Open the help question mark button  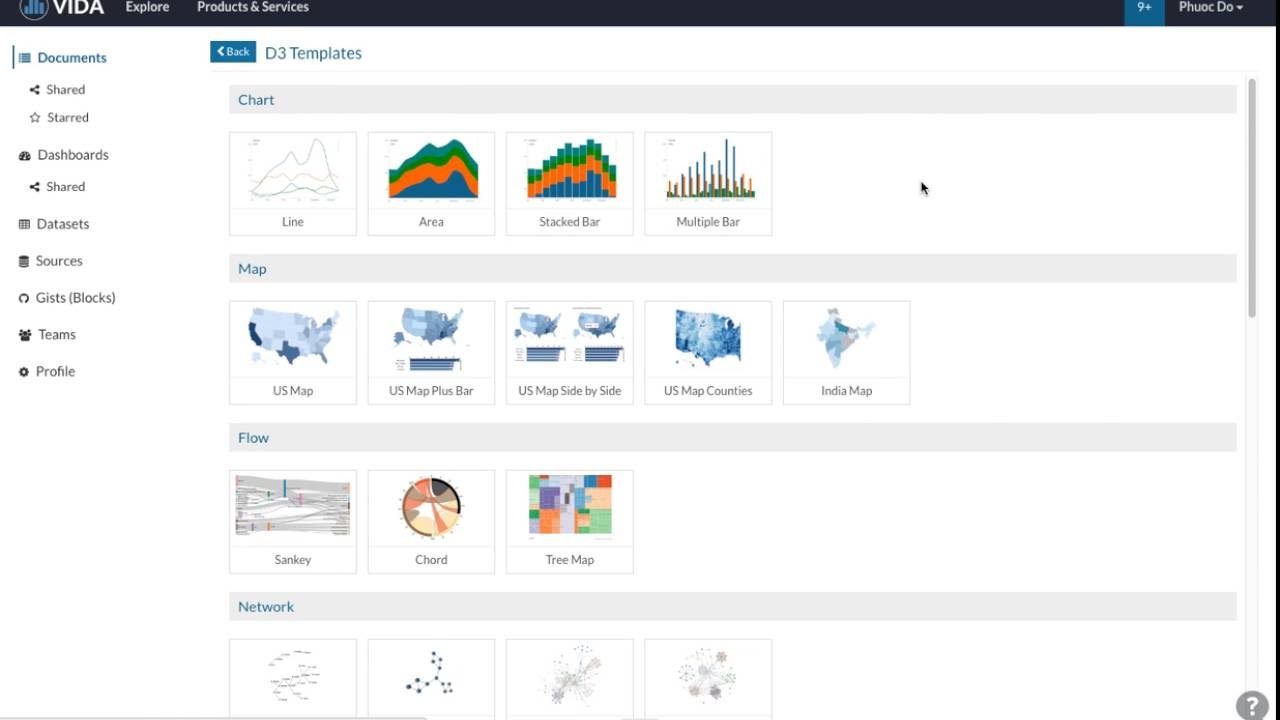1252,705
